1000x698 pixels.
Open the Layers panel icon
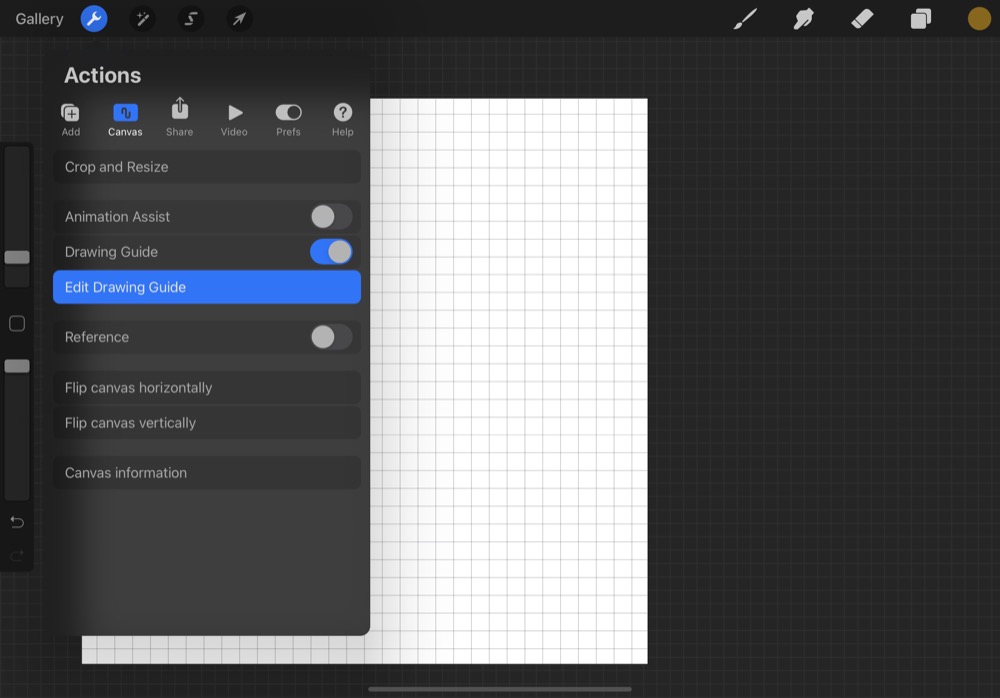pos(920,19)
